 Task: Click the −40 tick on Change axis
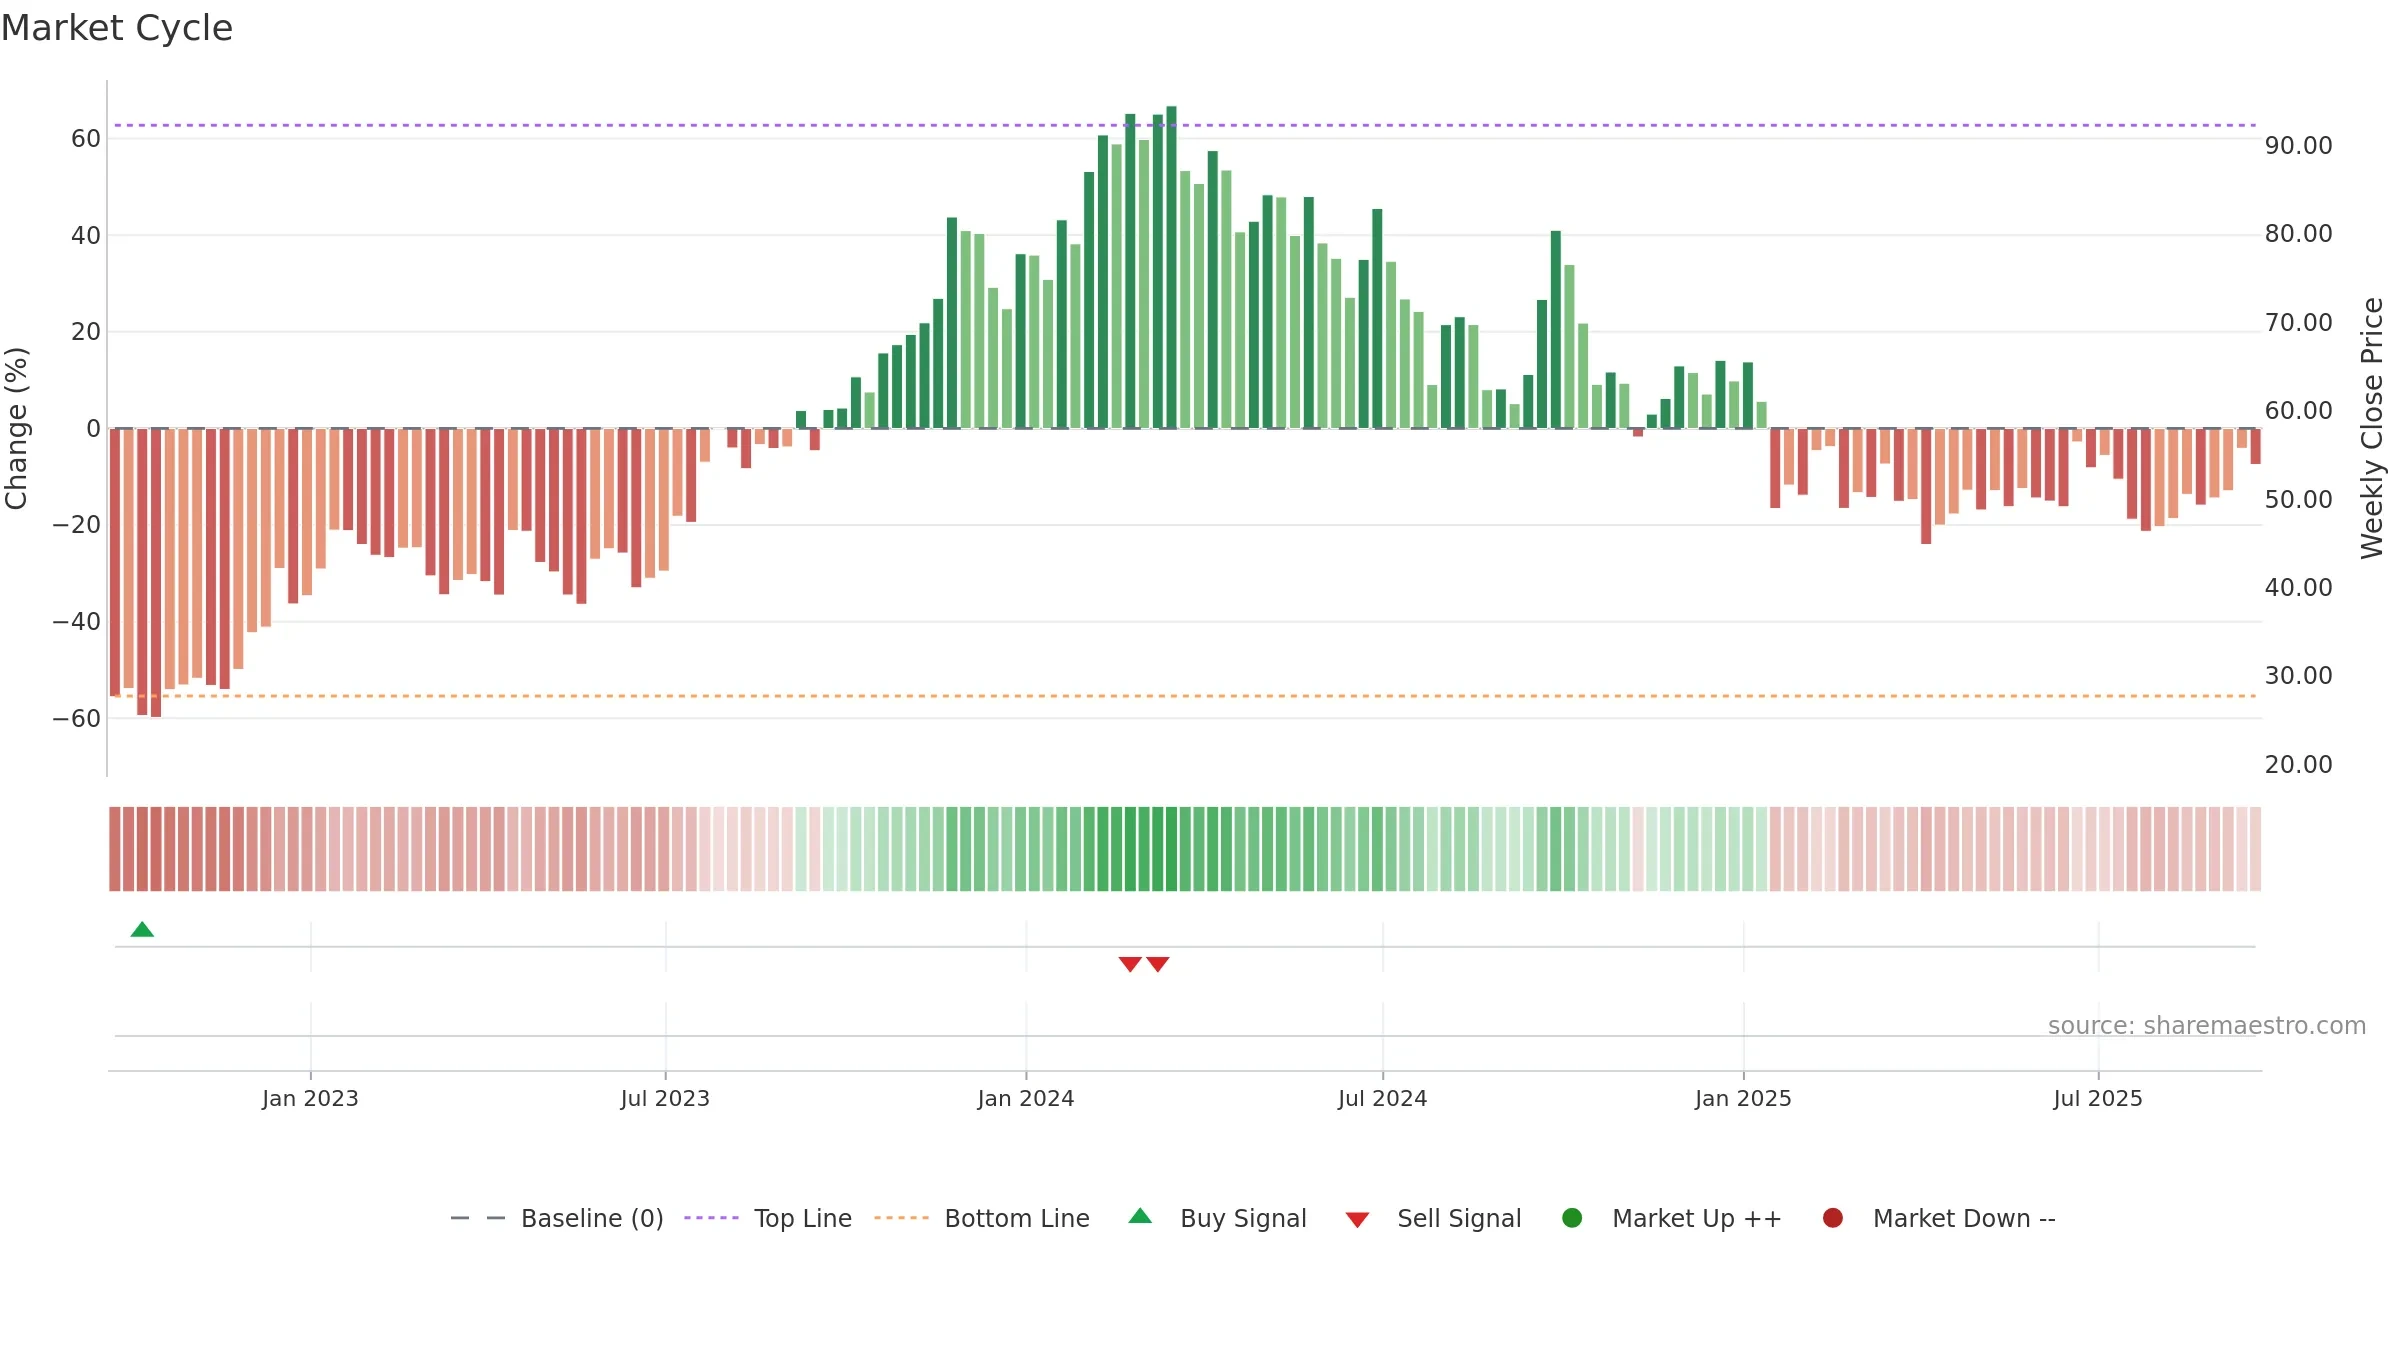coord(77,622)
